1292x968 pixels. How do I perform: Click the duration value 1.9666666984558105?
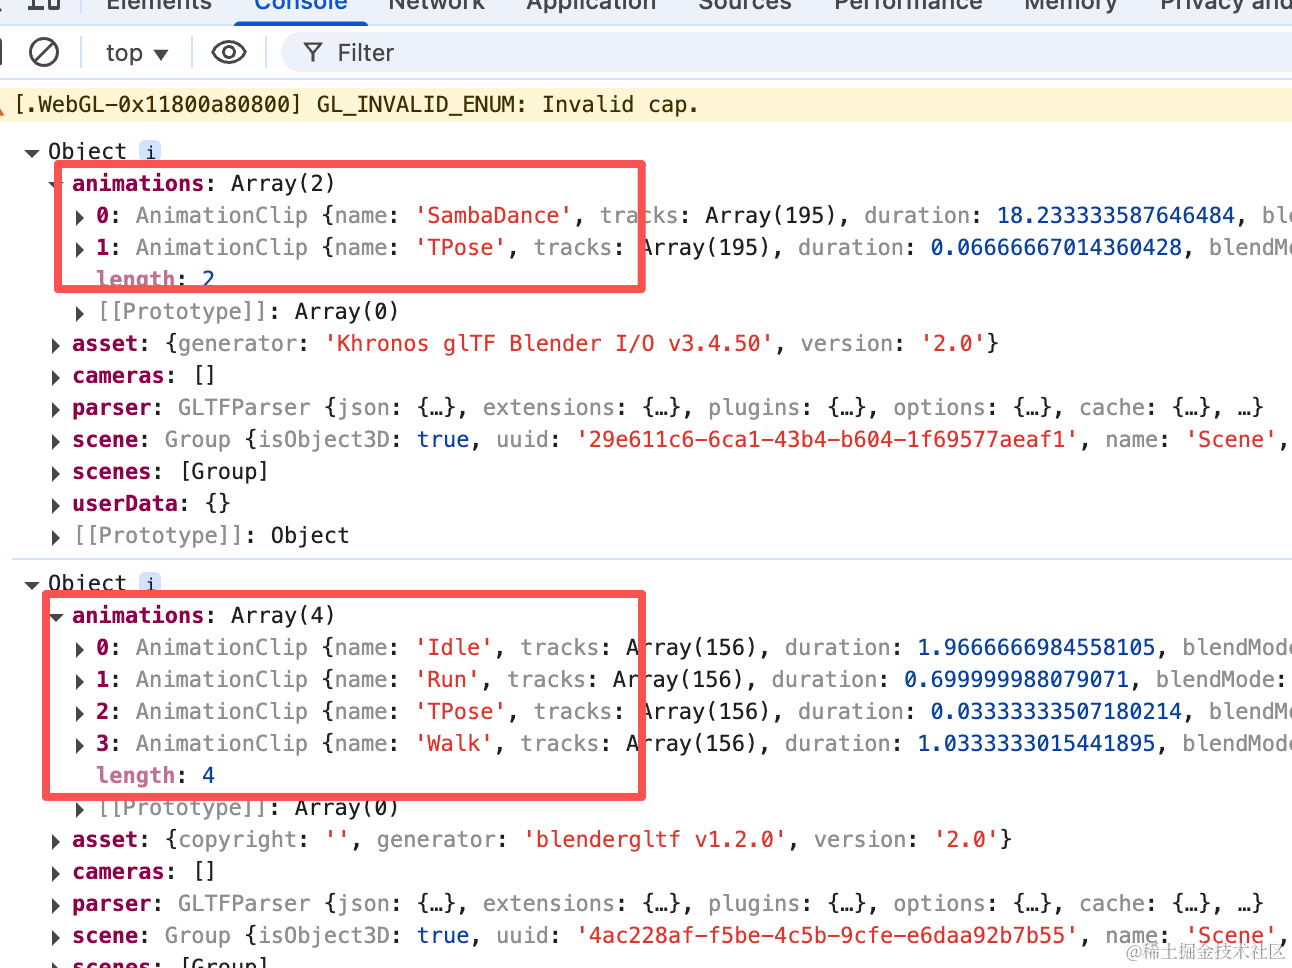click(x=1036, y=647)
